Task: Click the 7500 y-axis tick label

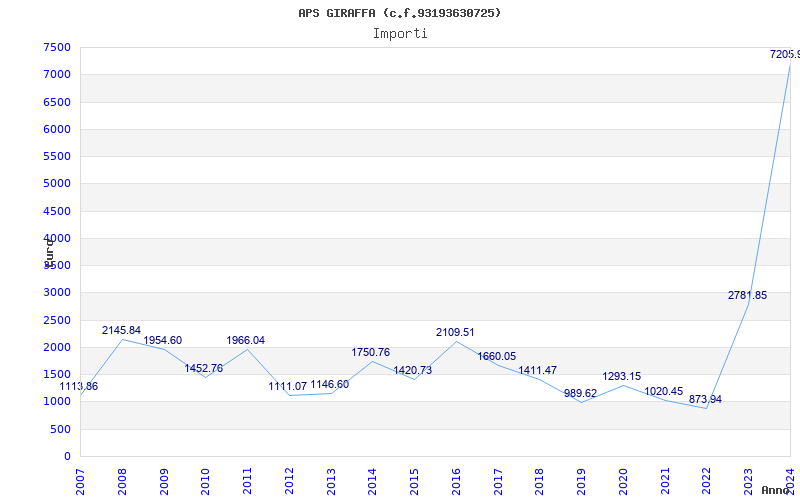Action: pyautogui.click(x=56, y=47)
